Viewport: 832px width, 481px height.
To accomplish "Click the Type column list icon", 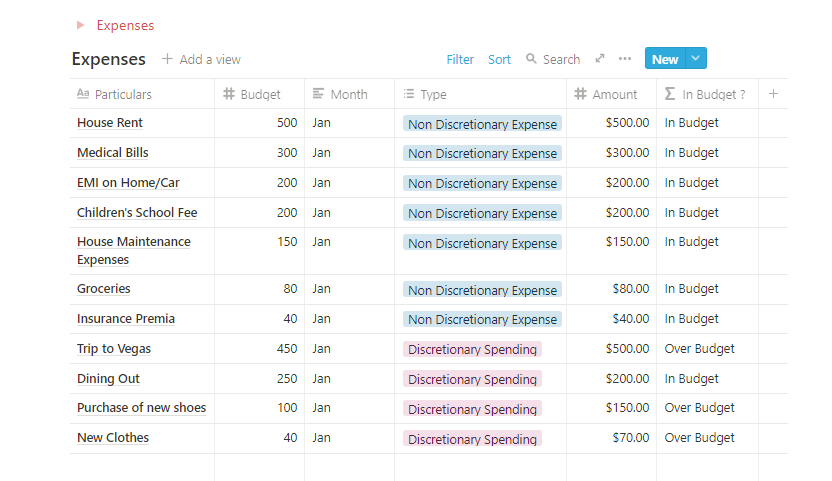I will pyautogui.click(x=409, y=94).
